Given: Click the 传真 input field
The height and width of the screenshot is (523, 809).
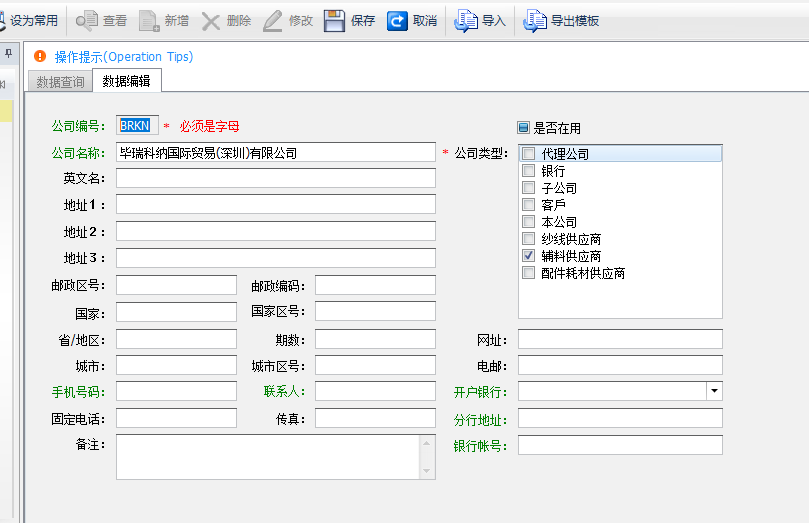Looking at the screenshot, I should coord(375,418).
